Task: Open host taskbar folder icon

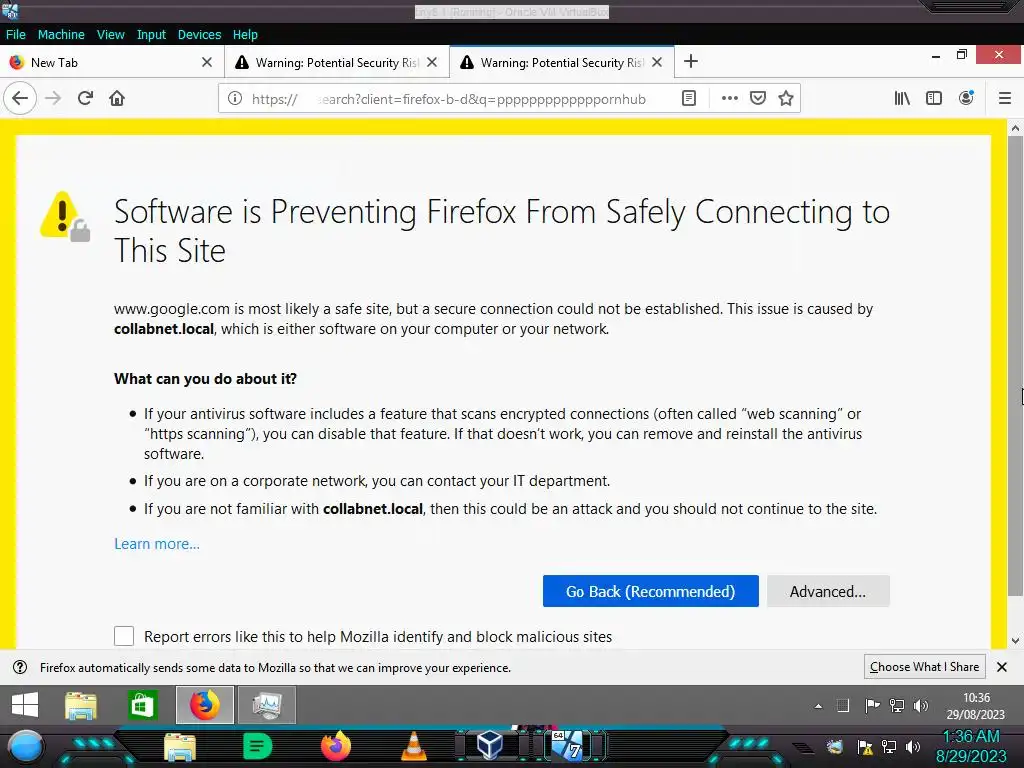Action: coord(180,748)
